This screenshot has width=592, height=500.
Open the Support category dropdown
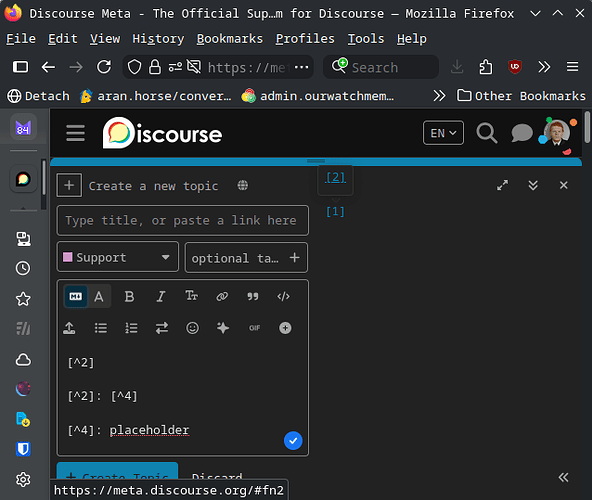(117, 258)
